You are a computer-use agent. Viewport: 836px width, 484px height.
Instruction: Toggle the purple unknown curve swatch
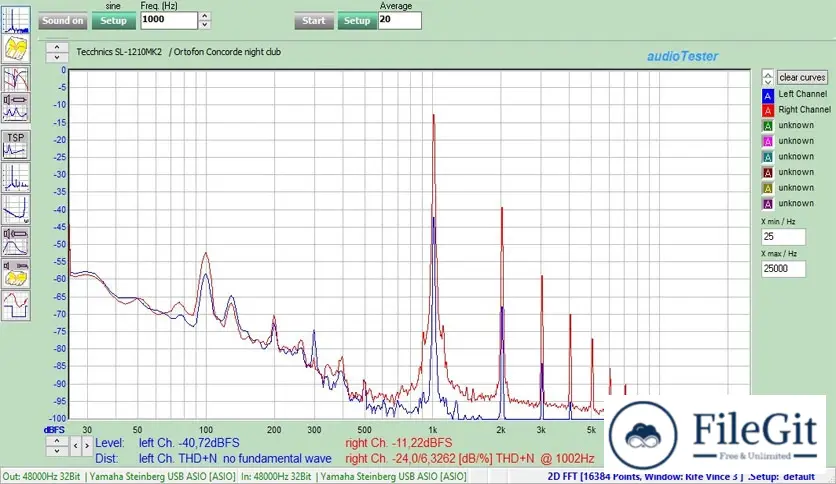tap(768, 204)
